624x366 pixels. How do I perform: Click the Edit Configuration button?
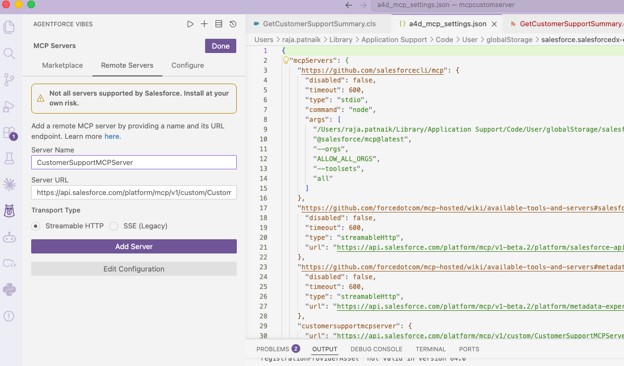(x=134, y=269)
